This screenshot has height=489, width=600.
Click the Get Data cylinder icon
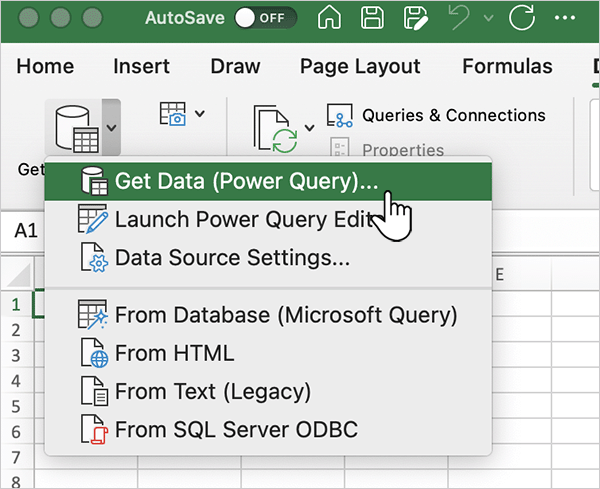(x=74, y=127)
